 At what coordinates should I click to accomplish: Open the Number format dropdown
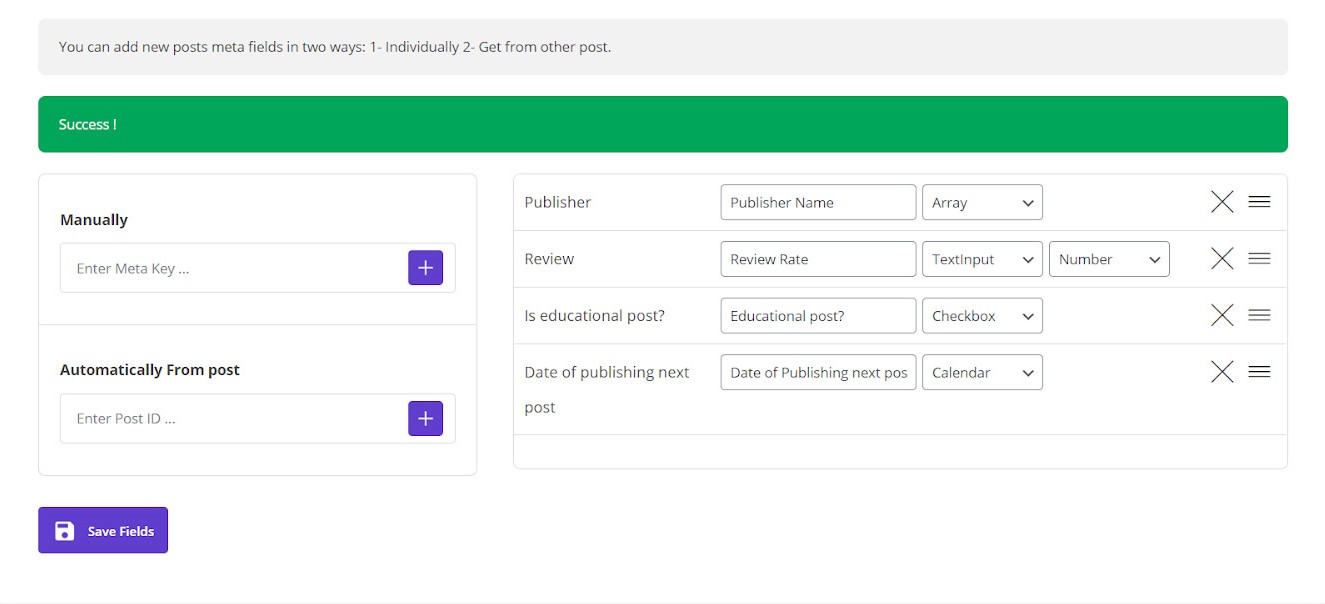(x=1108, y=259)
